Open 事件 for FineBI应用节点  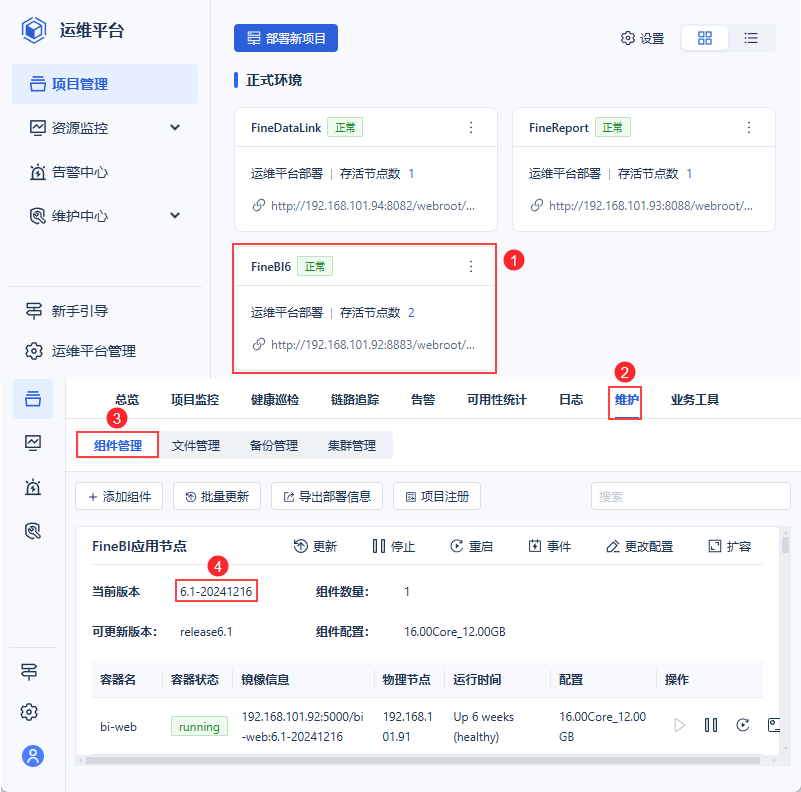[550, 546]
